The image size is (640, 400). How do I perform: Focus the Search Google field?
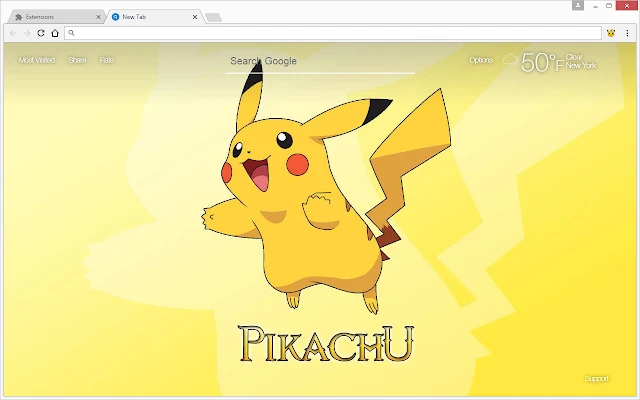(320, 61)
